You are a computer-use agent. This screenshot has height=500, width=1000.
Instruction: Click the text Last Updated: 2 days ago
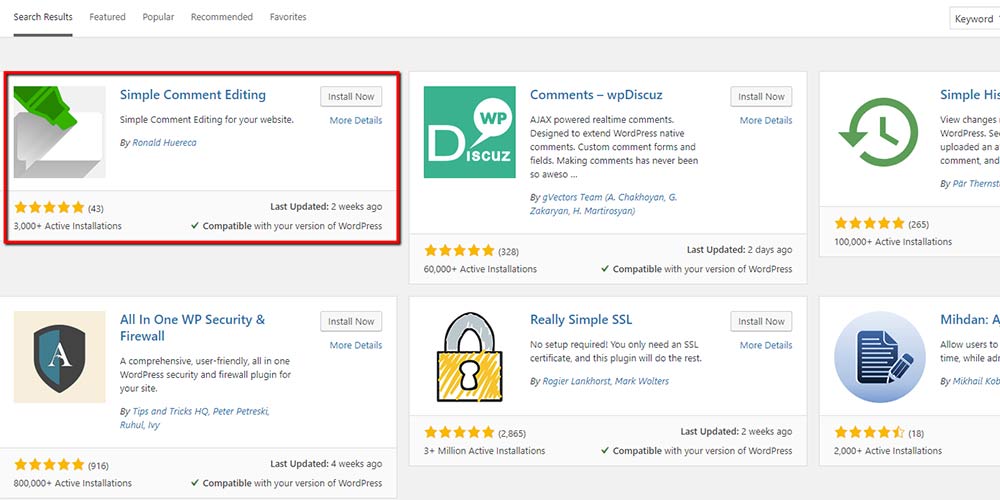tap(739, 250)
